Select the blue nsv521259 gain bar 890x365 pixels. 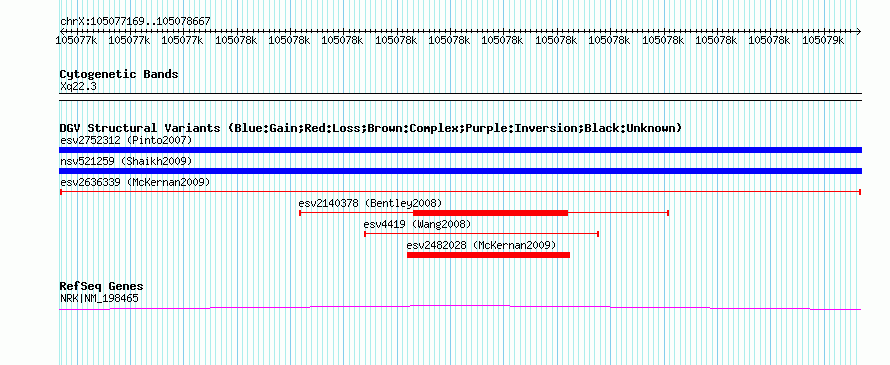pos(460,171)
